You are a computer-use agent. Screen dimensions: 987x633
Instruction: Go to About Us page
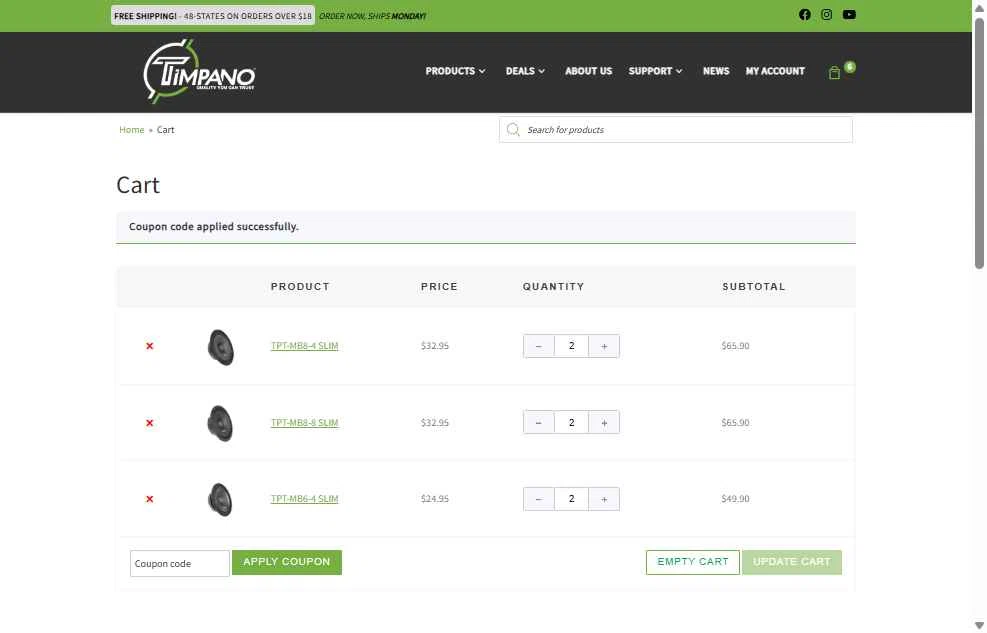588,71
